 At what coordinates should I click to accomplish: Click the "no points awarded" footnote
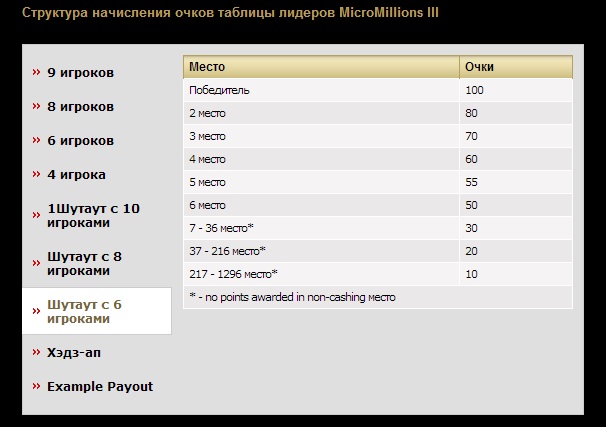click(292, 297)
